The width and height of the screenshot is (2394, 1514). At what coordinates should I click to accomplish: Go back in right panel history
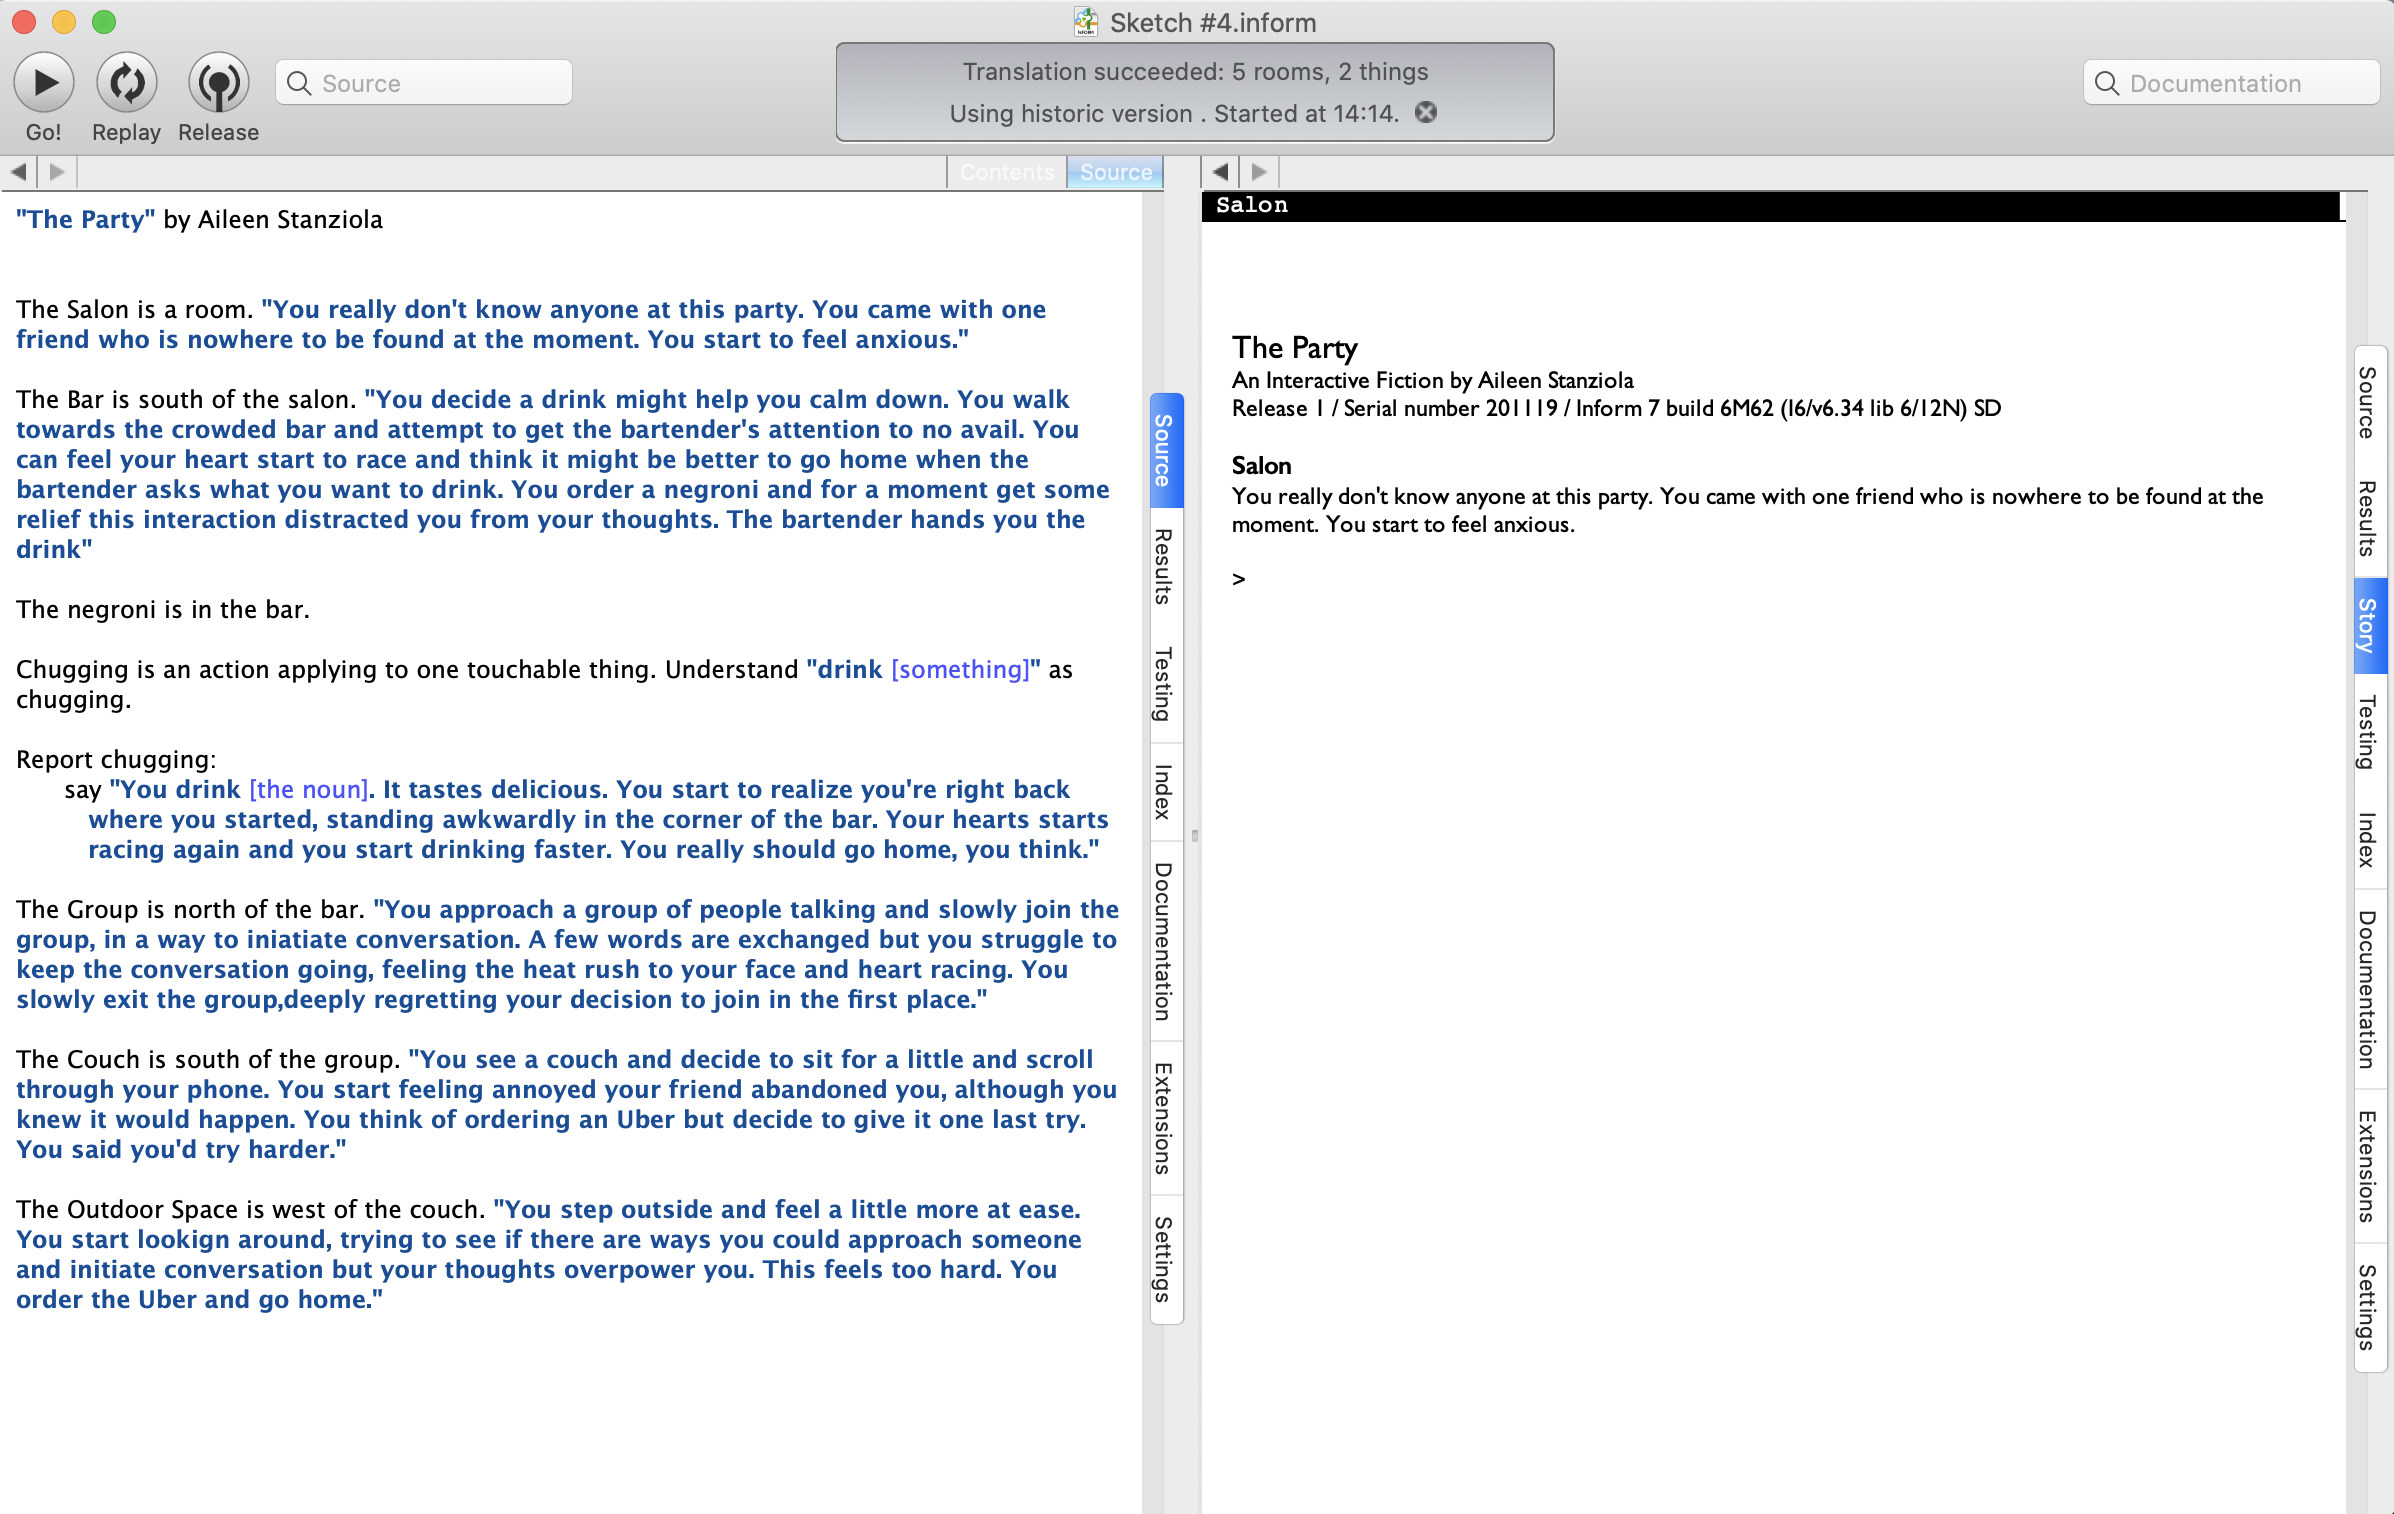pos(1220,172)
